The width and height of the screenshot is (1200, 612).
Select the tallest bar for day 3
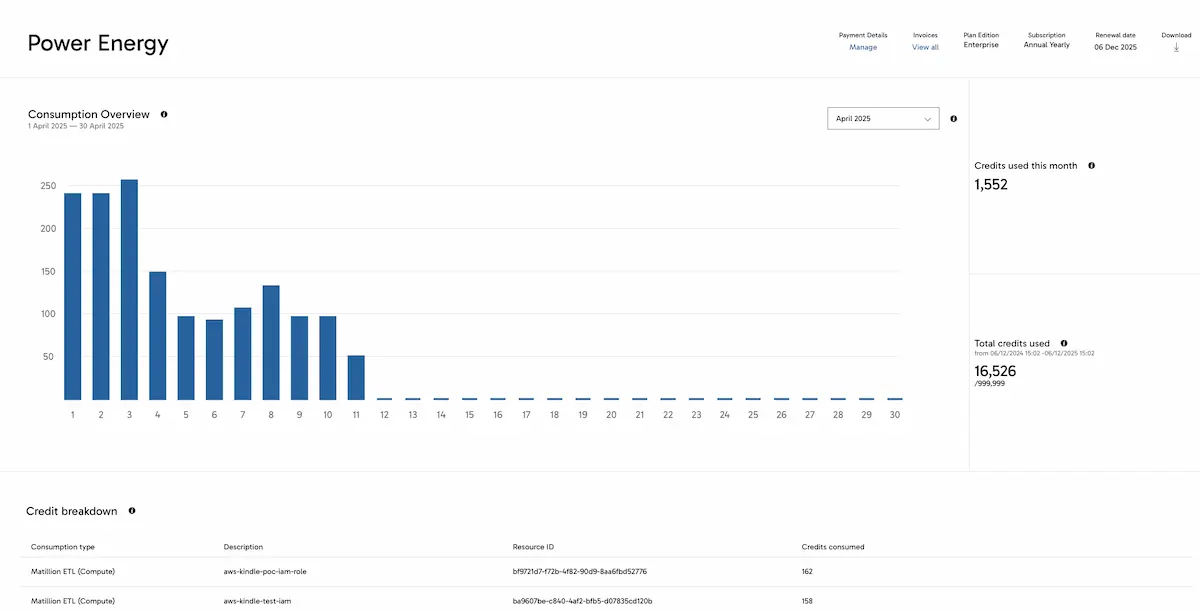tap(129, 289)
